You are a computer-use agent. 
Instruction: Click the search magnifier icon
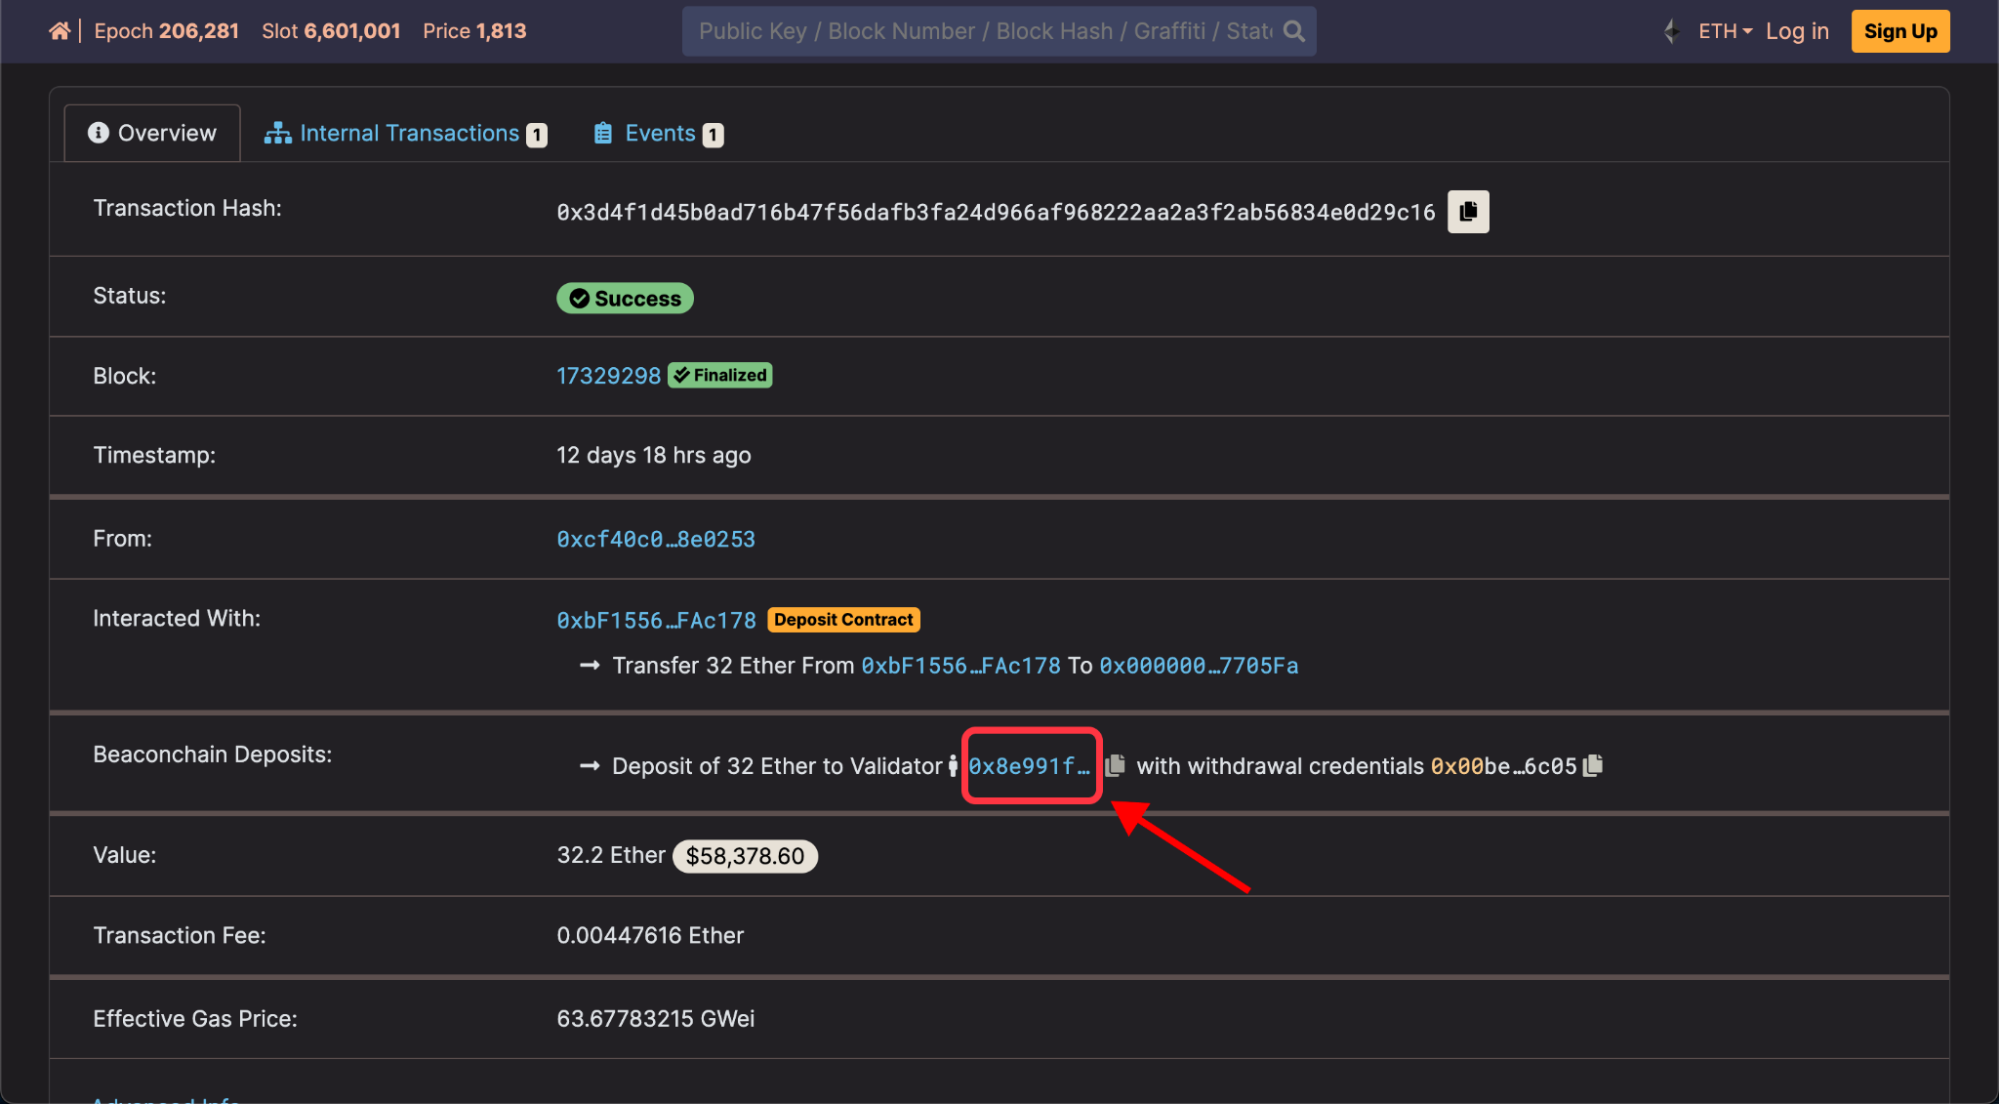[1294, 31]
